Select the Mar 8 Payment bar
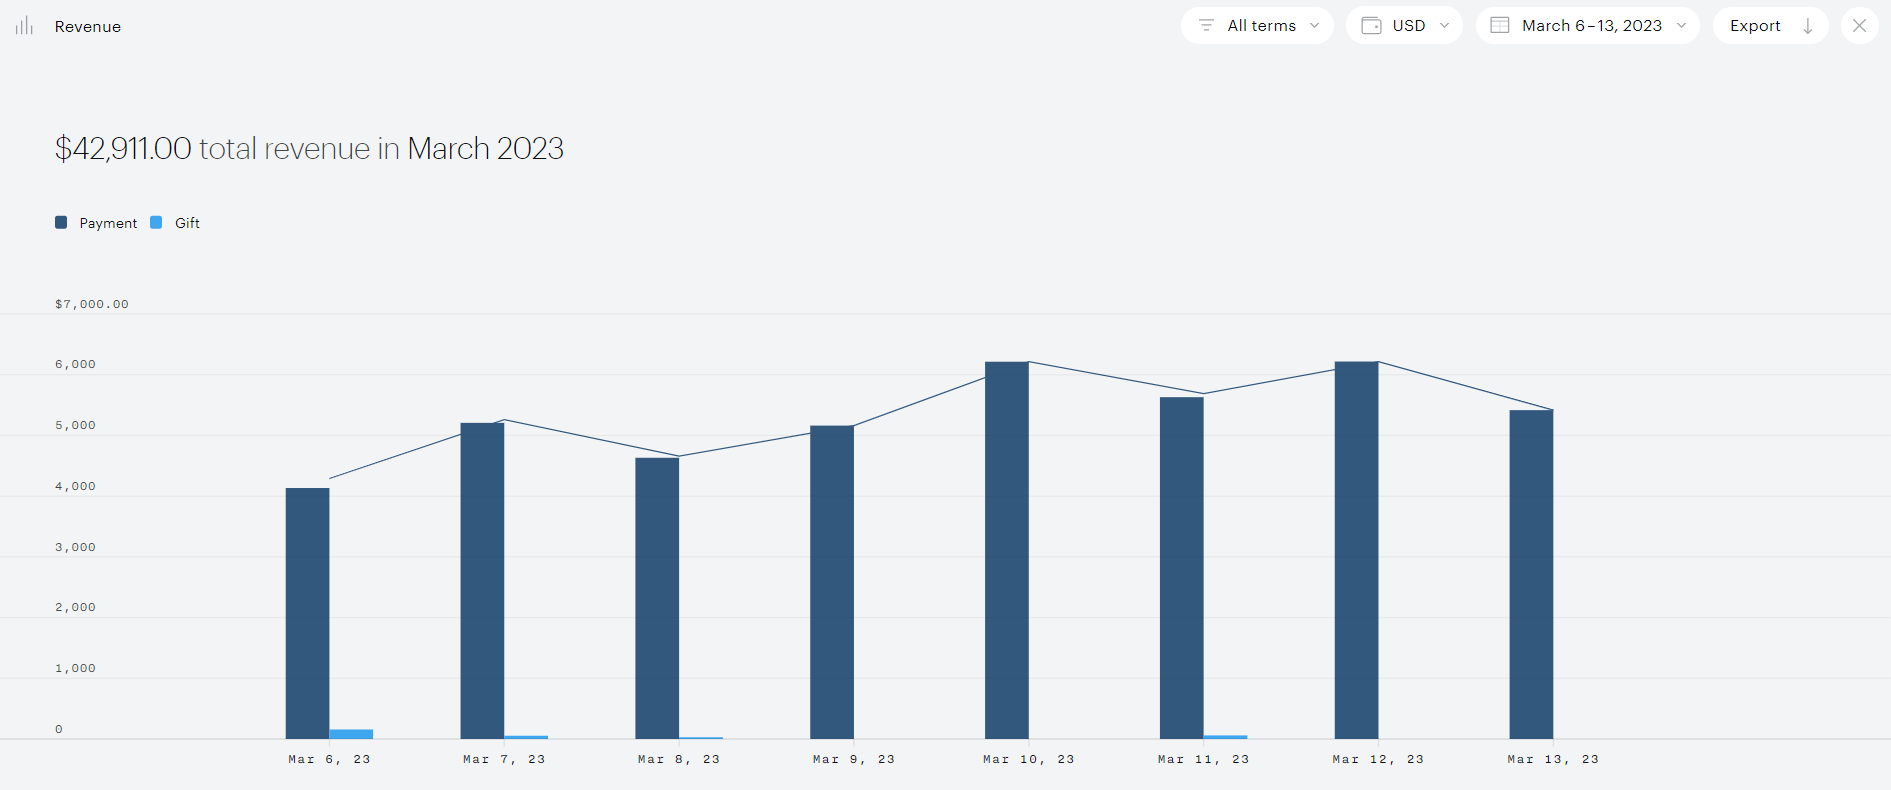The height and width of the screenshot is (790, 1891). tap(657, 598)
